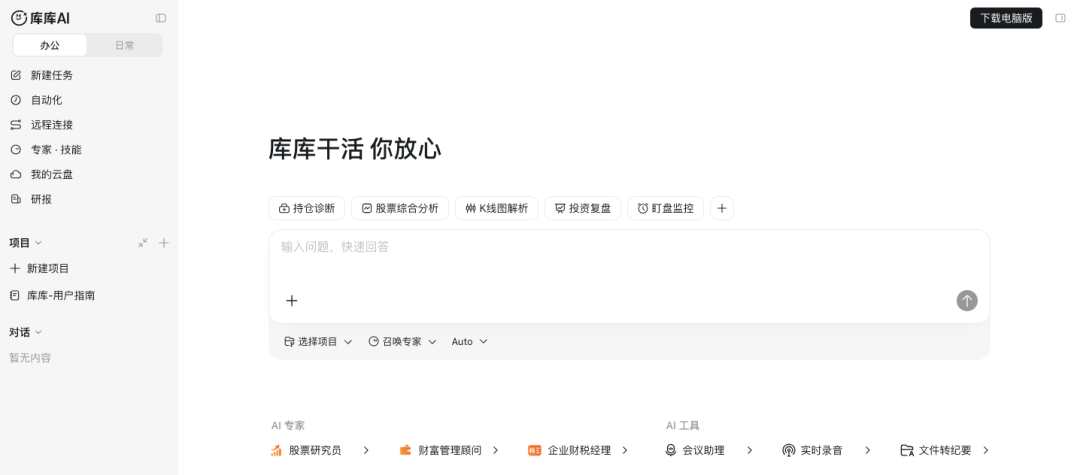Collapse the 对话 section chevron

point(39,332)
